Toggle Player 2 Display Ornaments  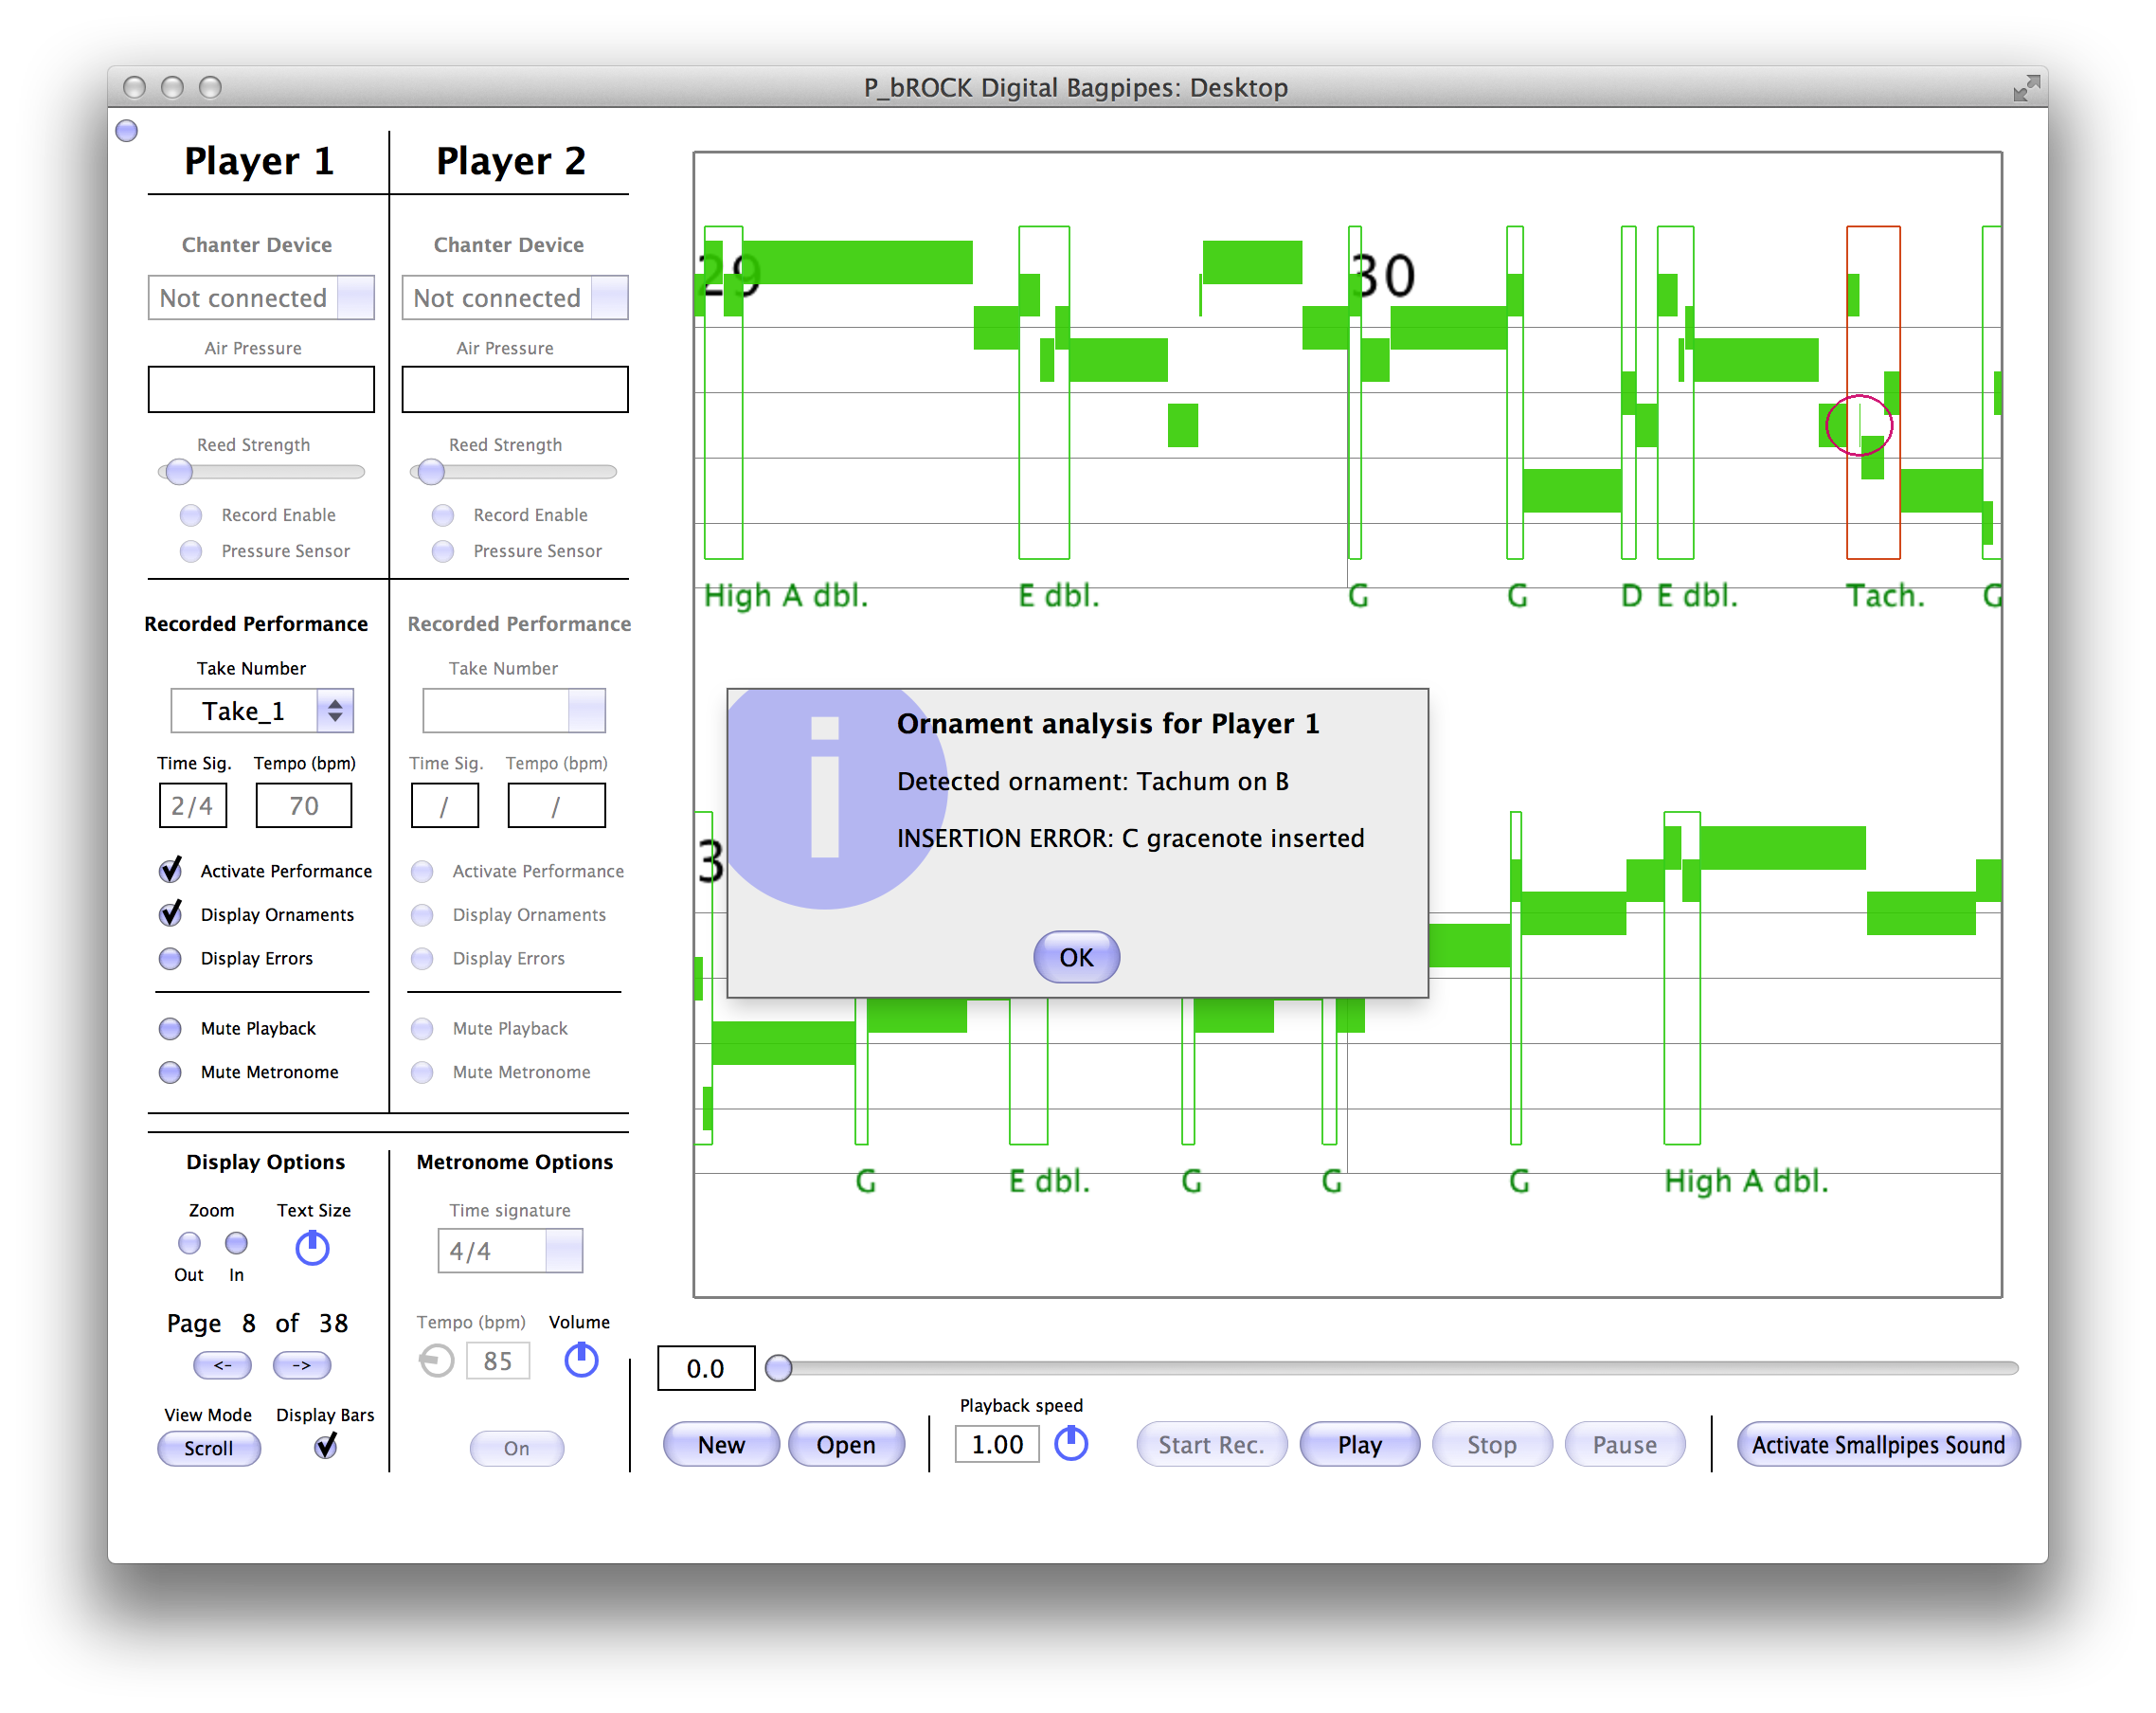pos(423,915)
